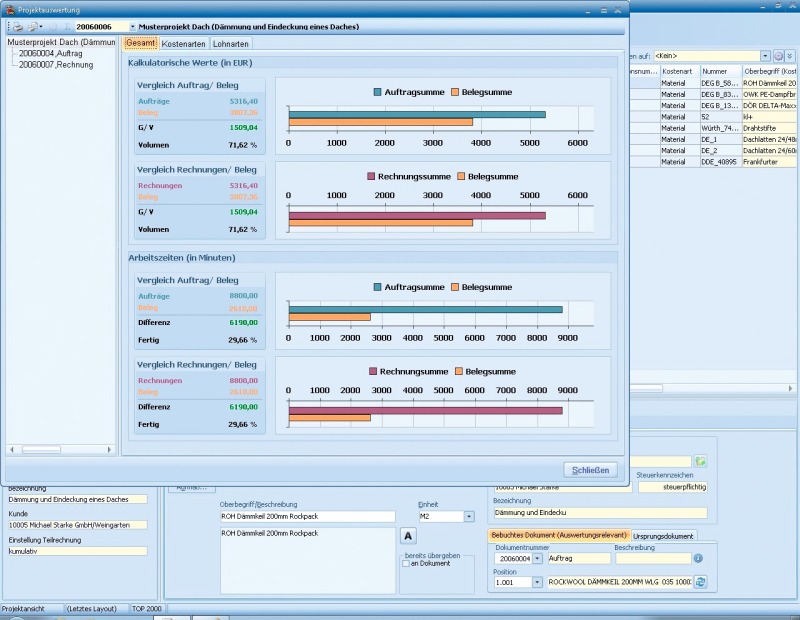The image size is (800, 620).
Task: Click the 'Arbeitszeiten (in Minuten)' section header
Action: pos(182,258)
